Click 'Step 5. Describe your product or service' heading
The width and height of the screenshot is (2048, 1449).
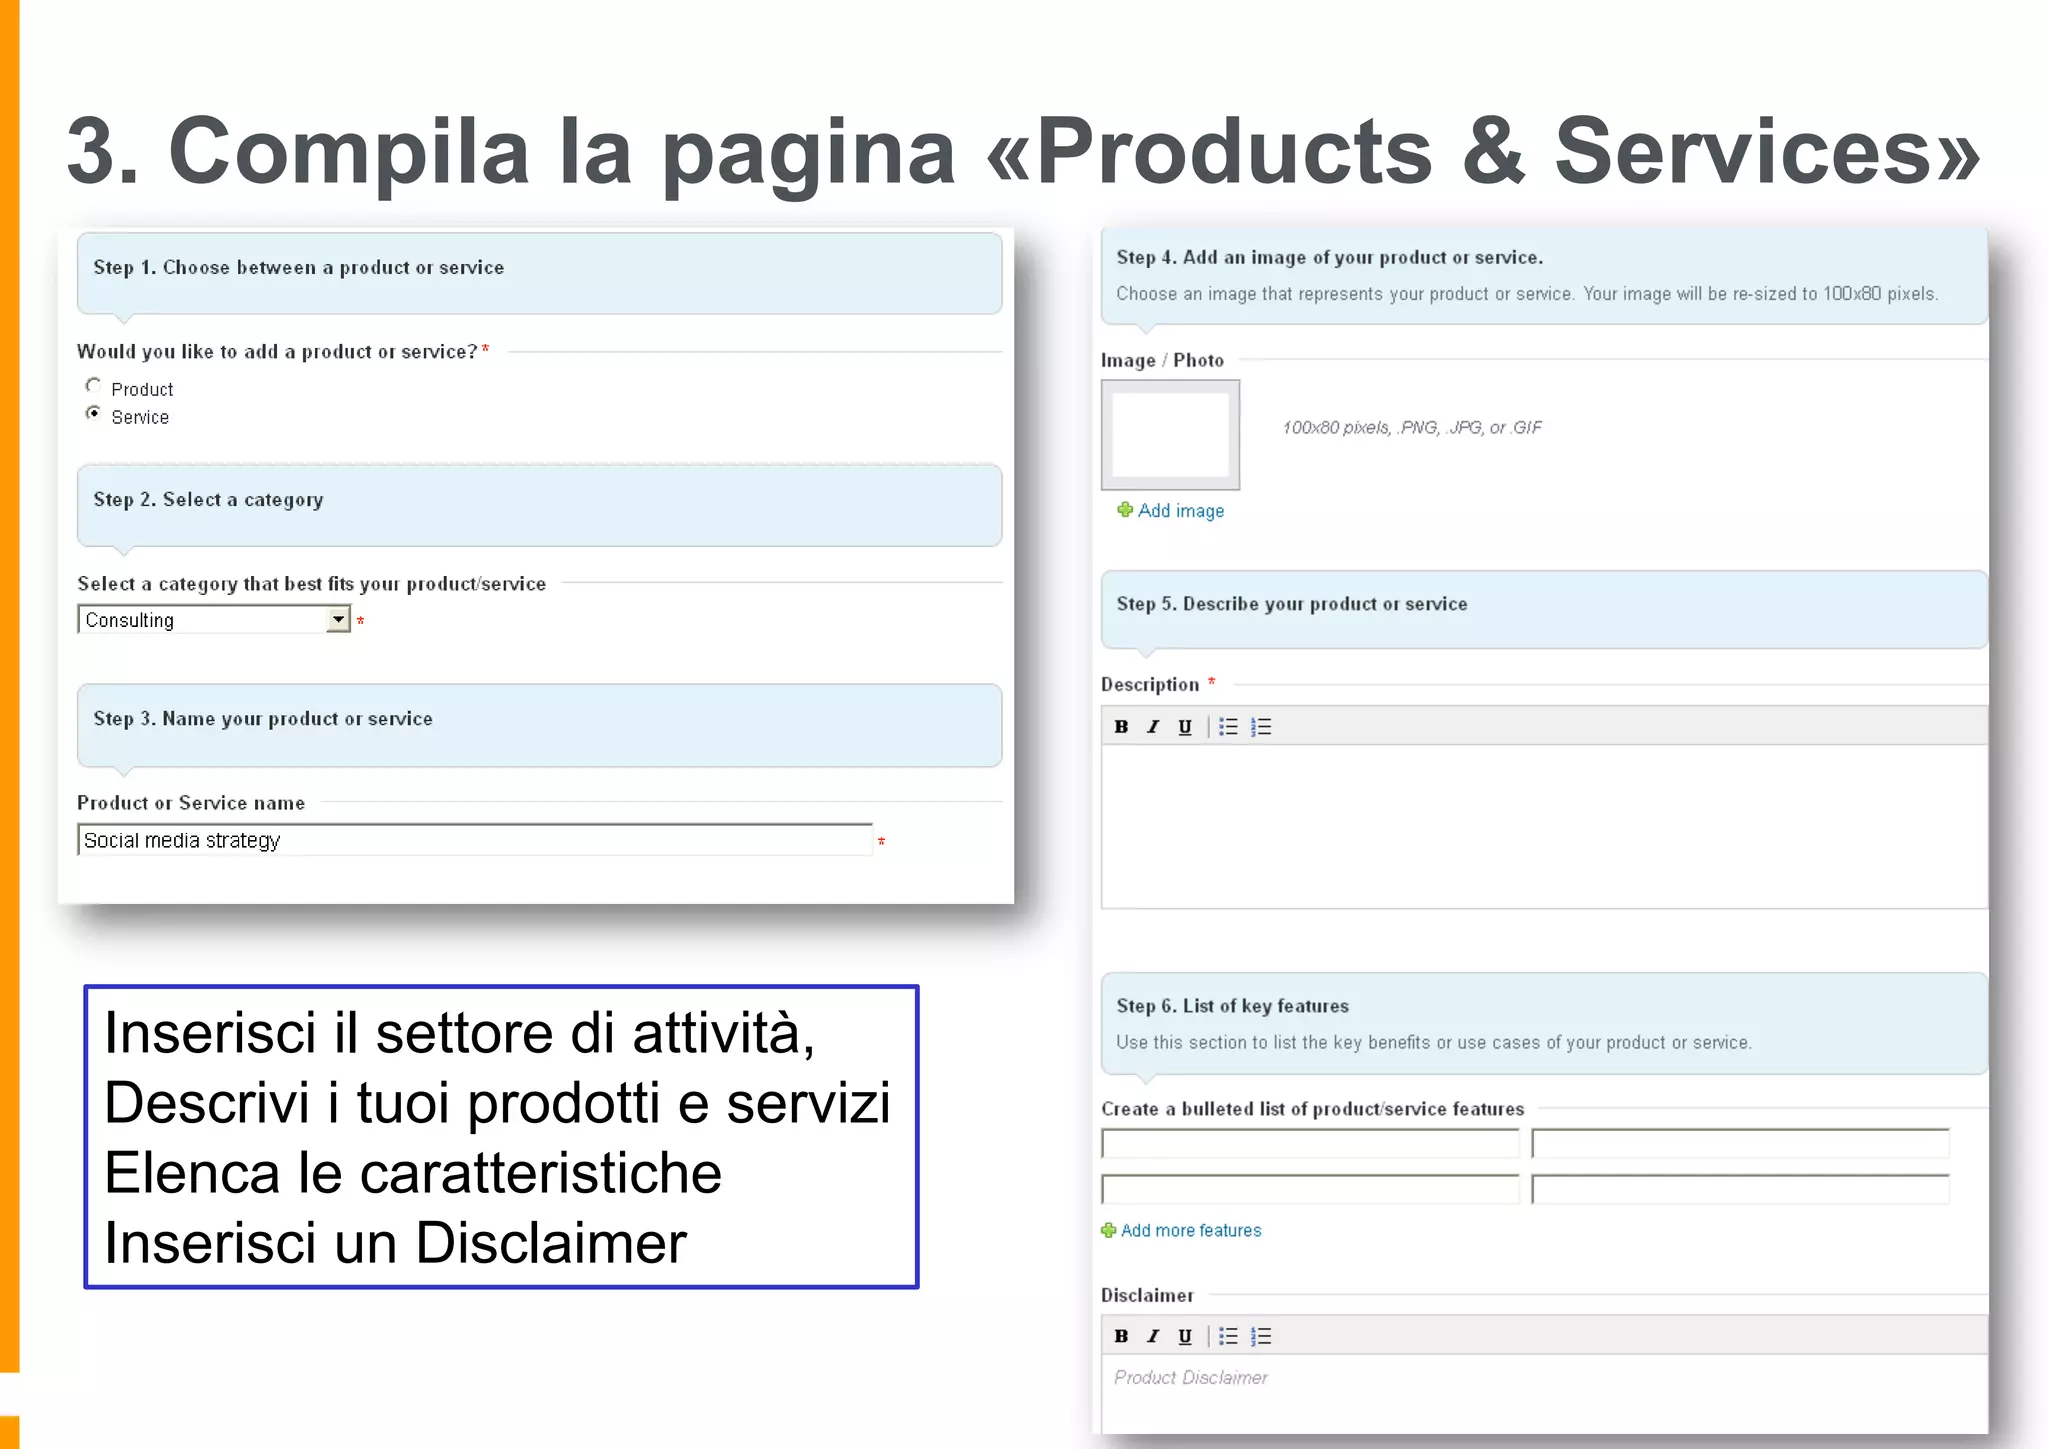(x=1292, y=604)
